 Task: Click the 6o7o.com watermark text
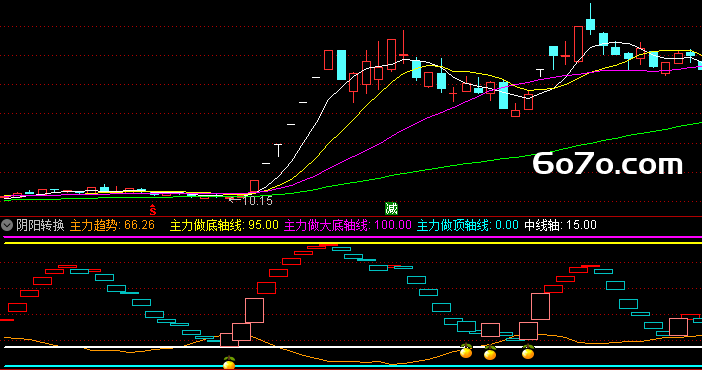[608, 163]
